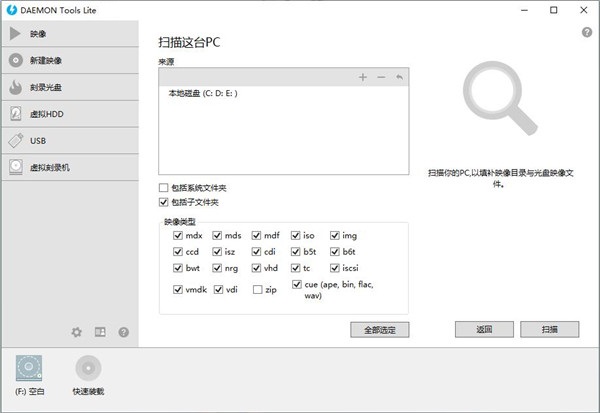
Task: Click the plus icon to add a source
Action: click(362, 77)
